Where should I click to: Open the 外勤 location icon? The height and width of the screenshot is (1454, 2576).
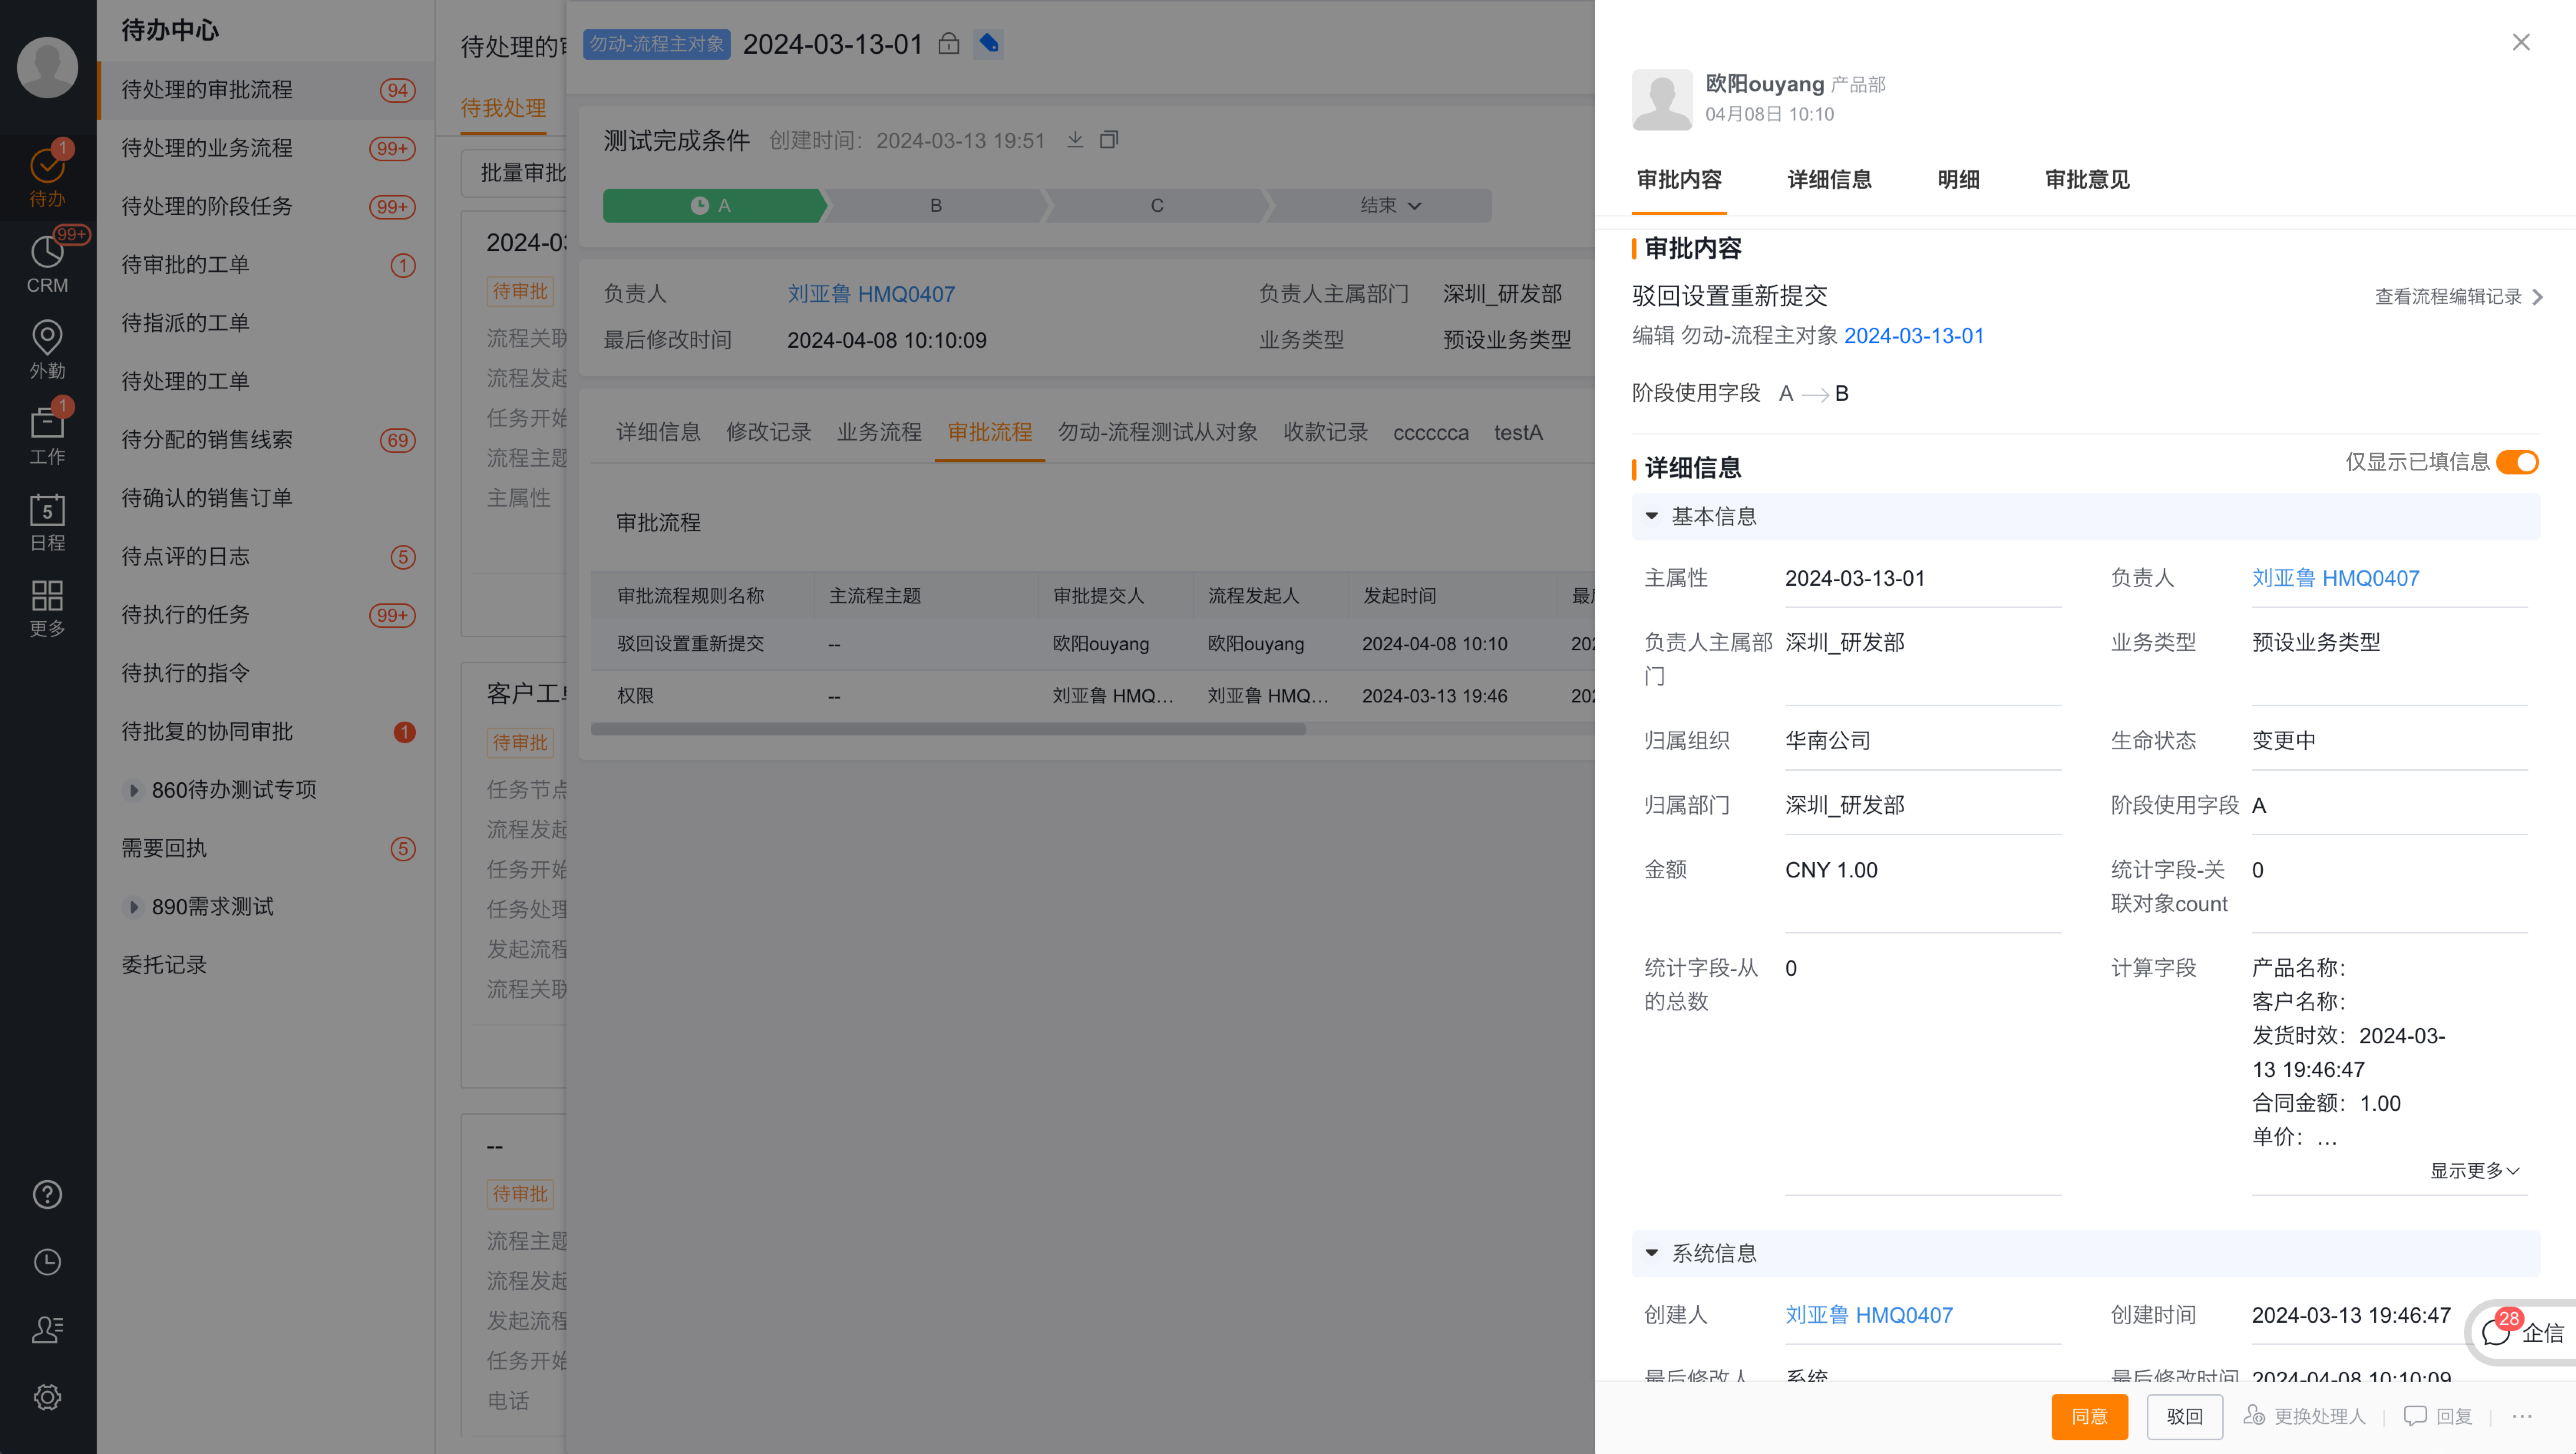[47, 350]
